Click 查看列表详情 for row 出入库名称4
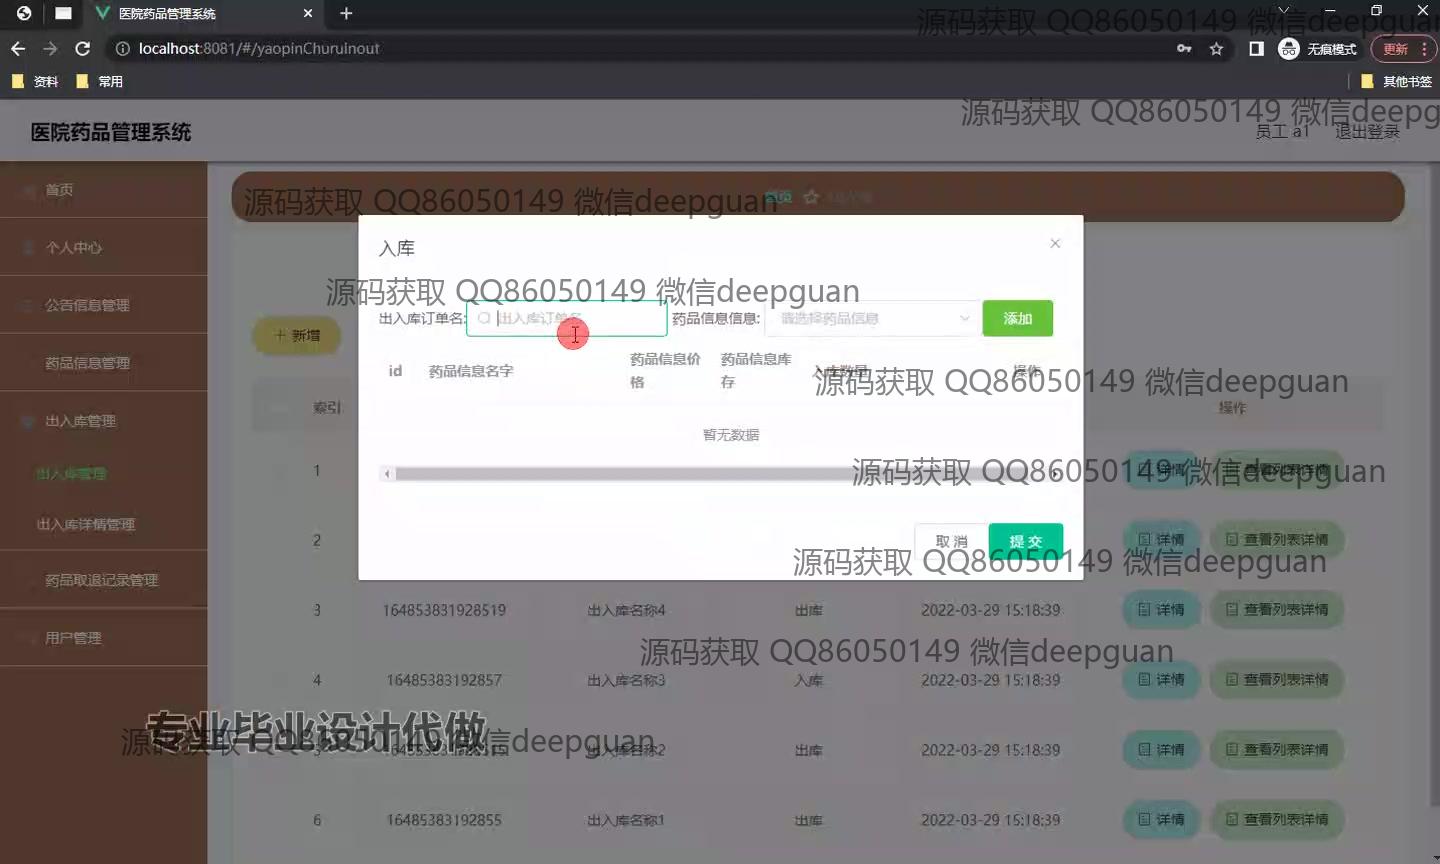 [x=1277, y=609]
